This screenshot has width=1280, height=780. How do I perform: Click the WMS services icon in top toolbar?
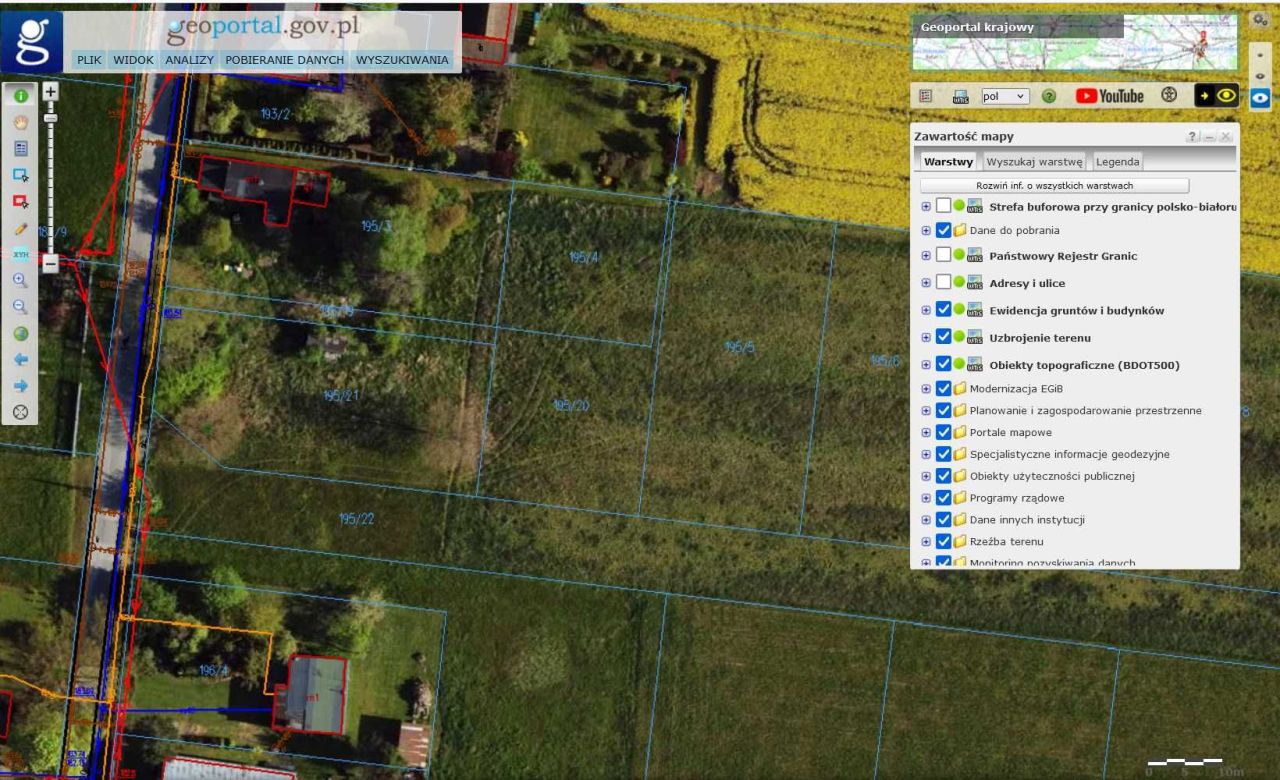point(960,96)
